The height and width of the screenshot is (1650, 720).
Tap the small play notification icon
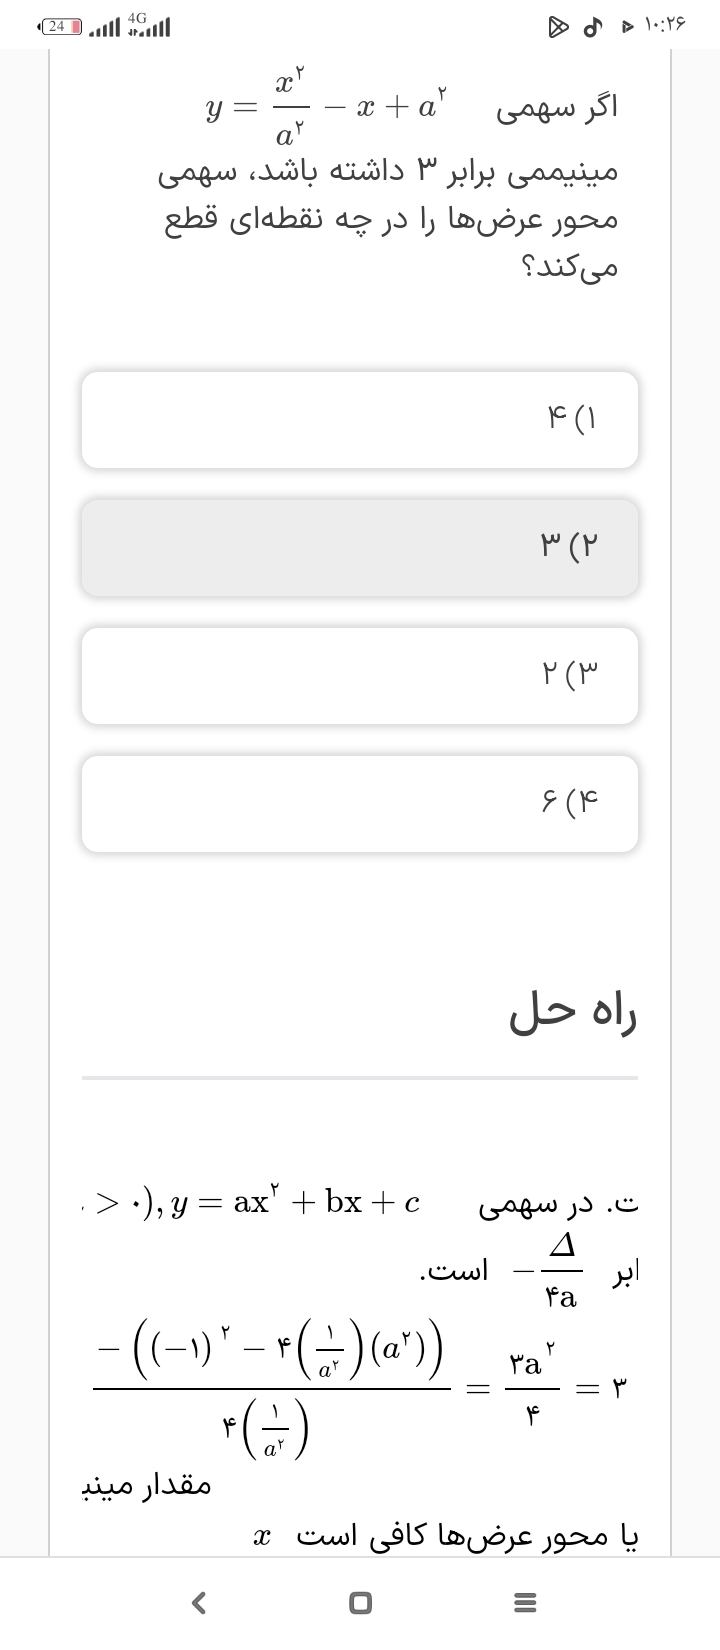[627, 27]
